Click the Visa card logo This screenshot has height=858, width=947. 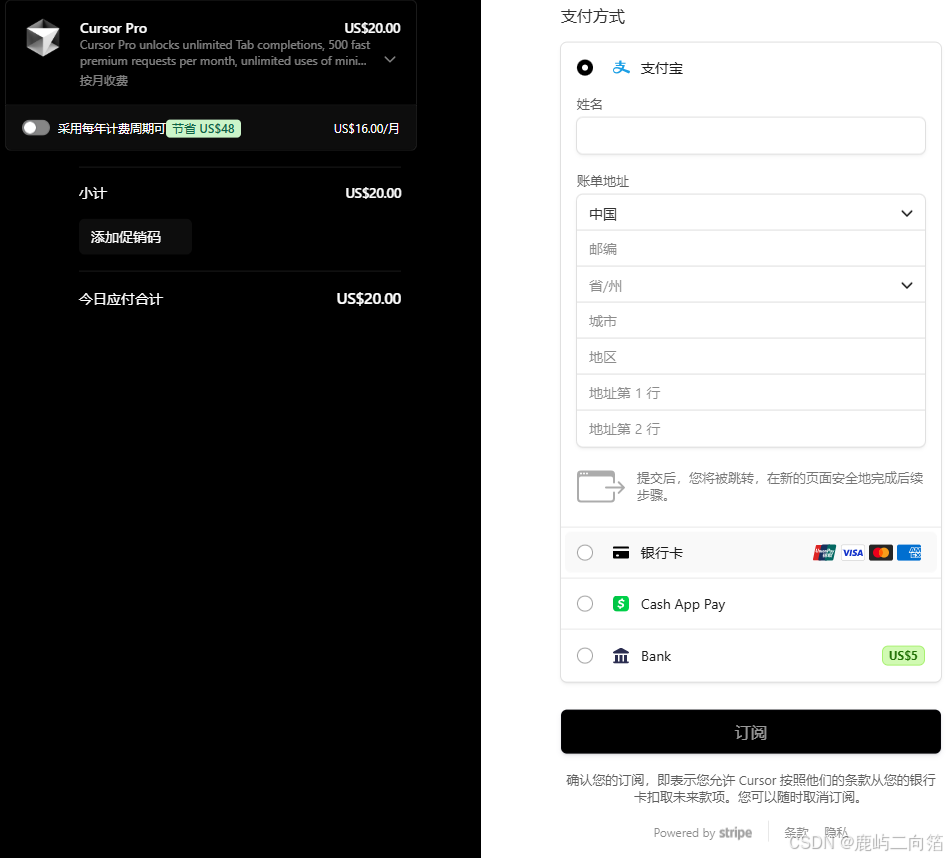pyautogui.click(x=853, y=552)
